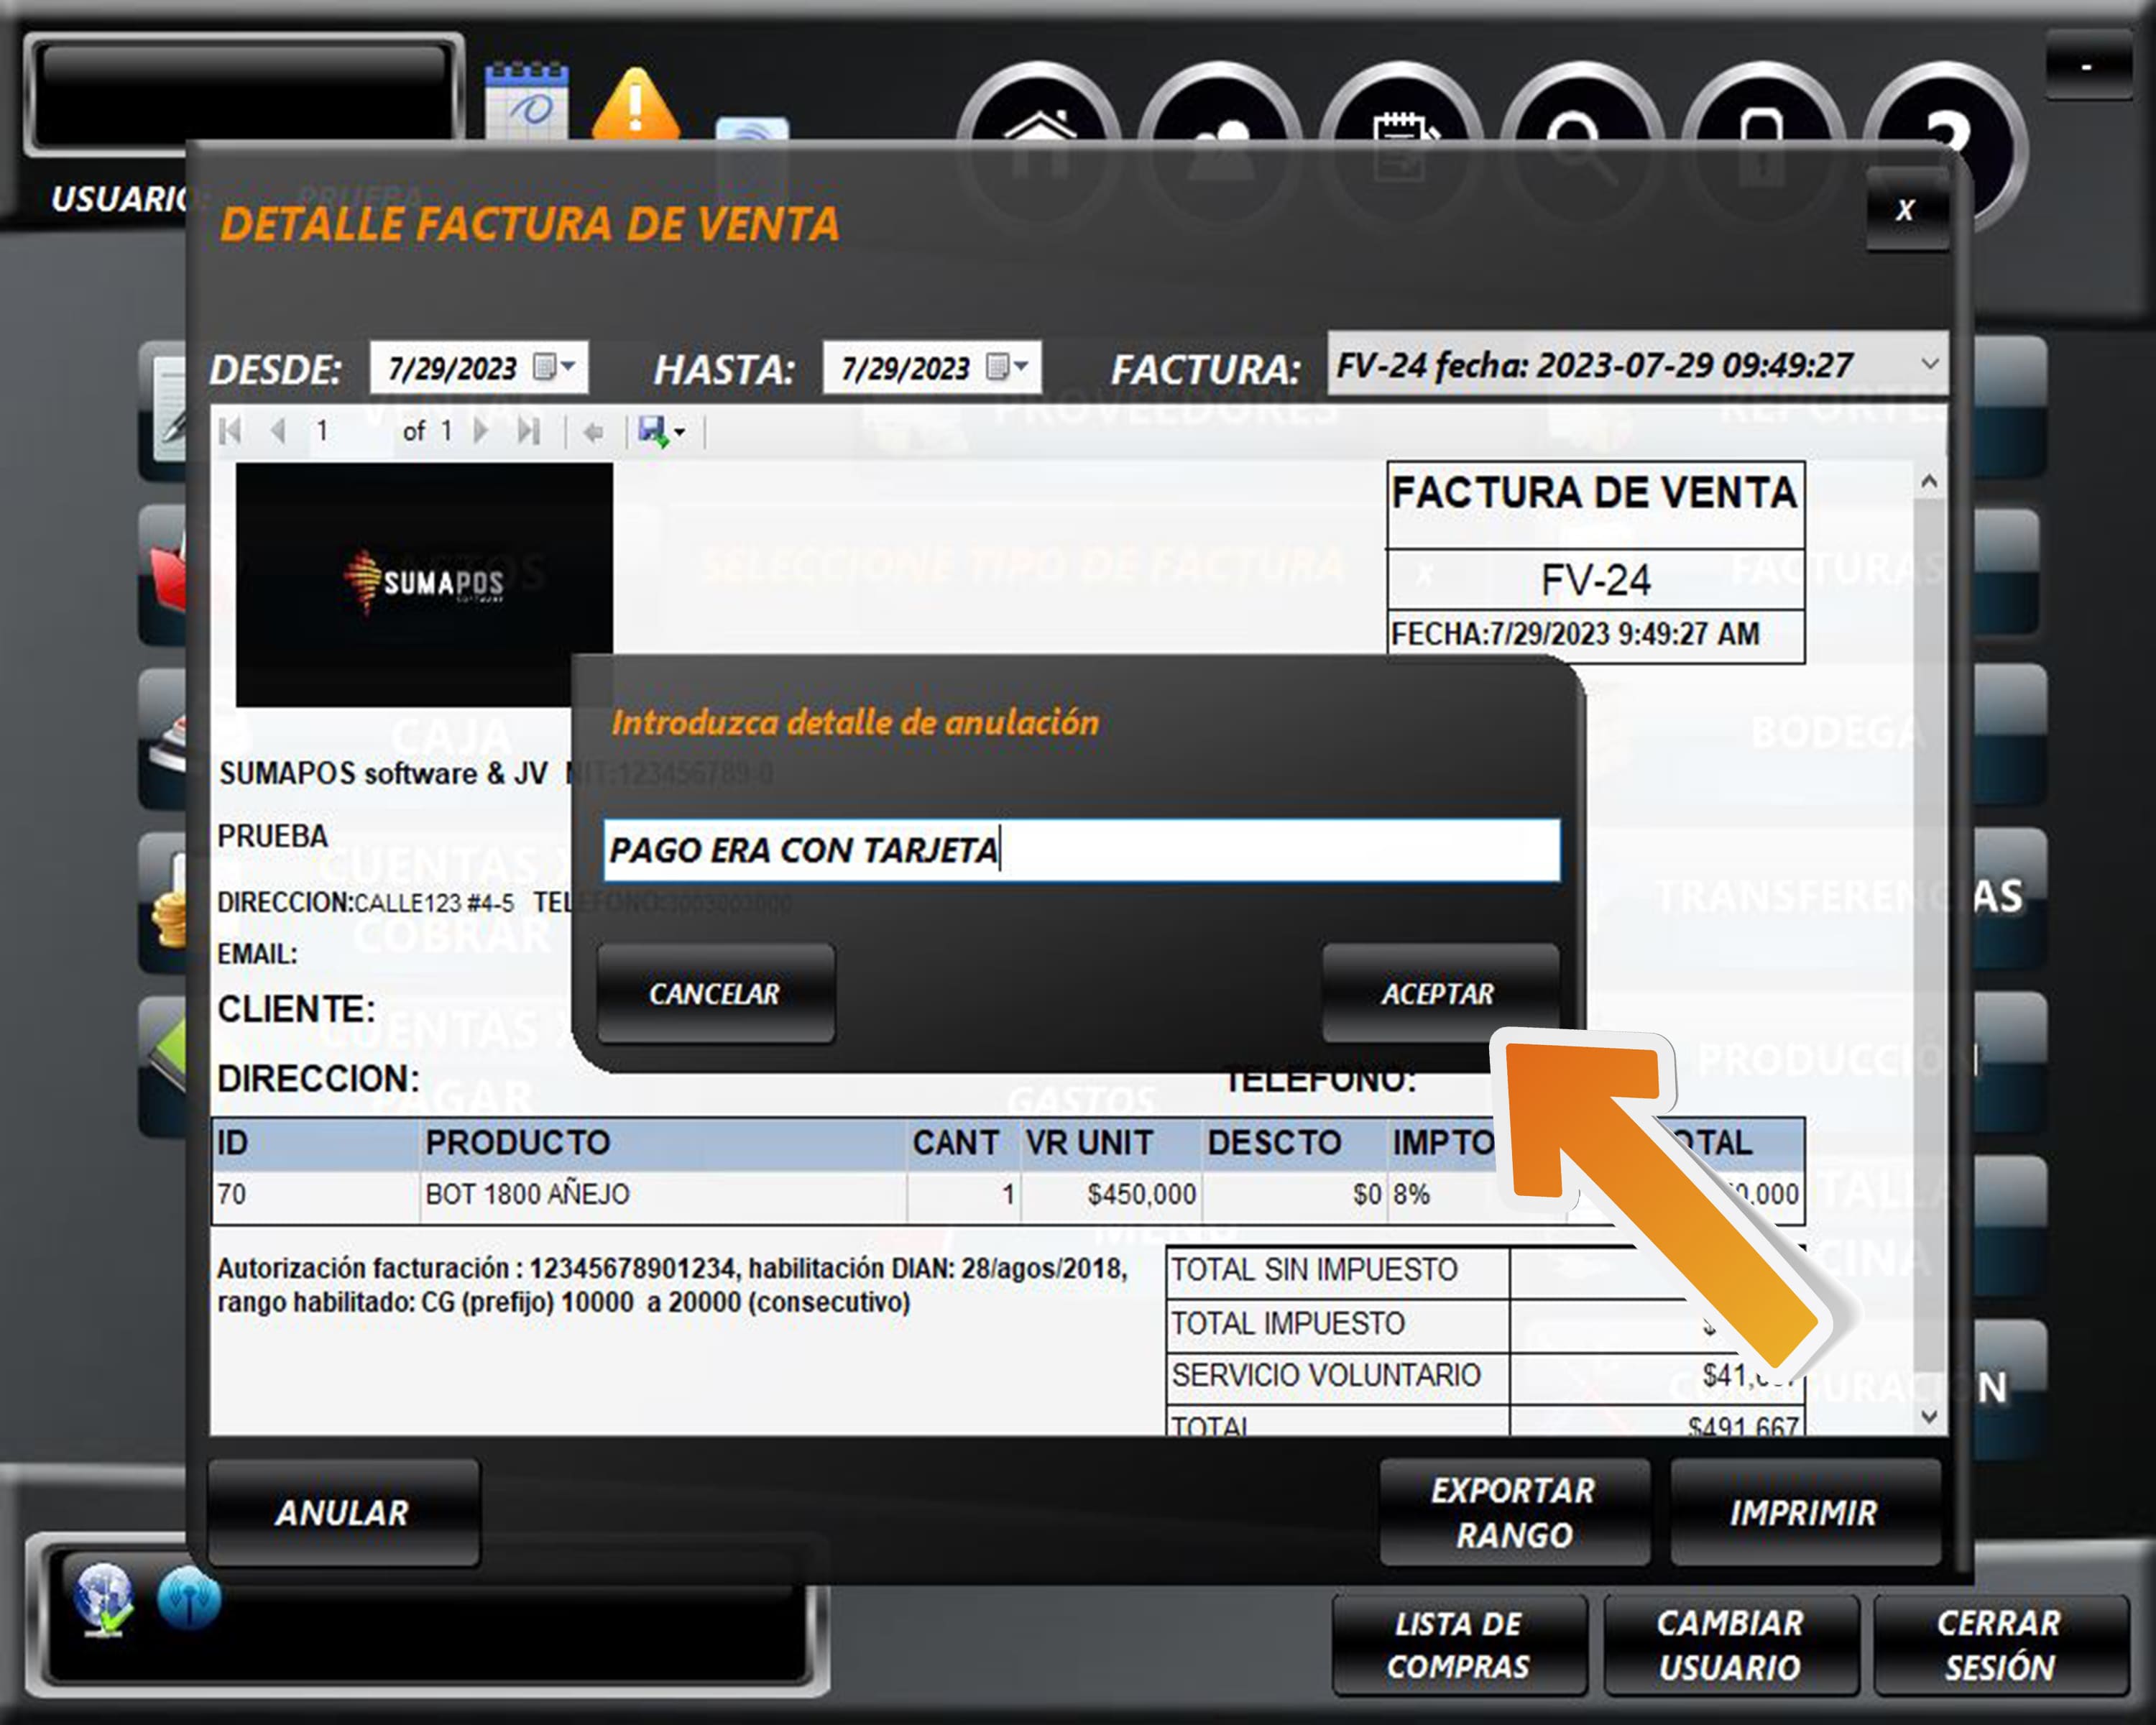Image resolution: width=2156 pixels, height=1725 pixels.
Task: Click the ANULAR button
Action: pyautogui.click(x=343, y=1513)
